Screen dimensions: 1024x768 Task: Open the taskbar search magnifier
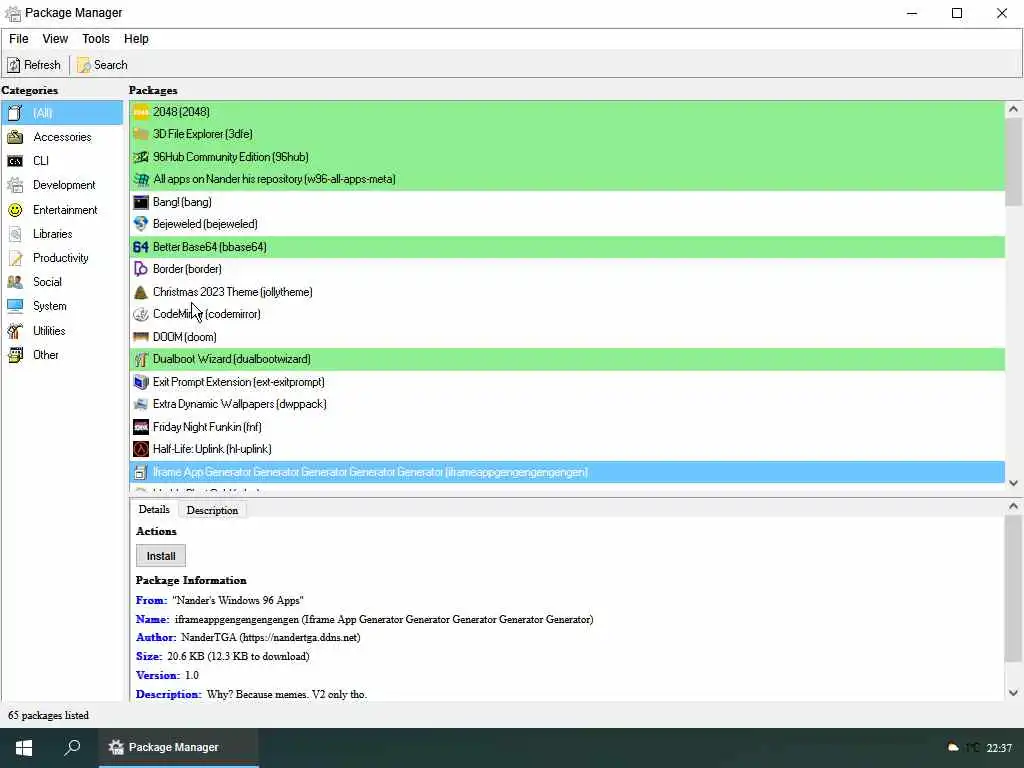click(x=72, y=747)
